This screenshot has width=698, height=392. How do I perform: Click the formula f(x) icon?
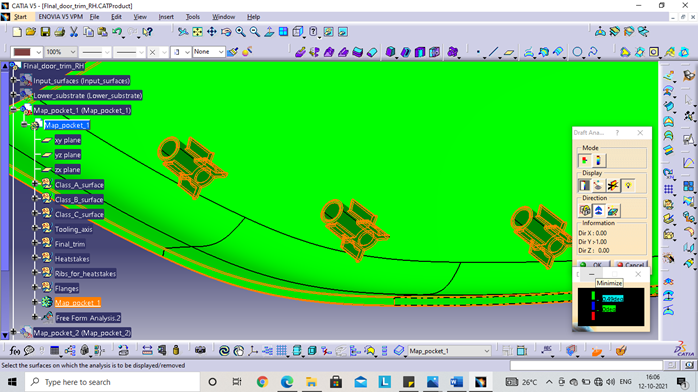point(15,351)
